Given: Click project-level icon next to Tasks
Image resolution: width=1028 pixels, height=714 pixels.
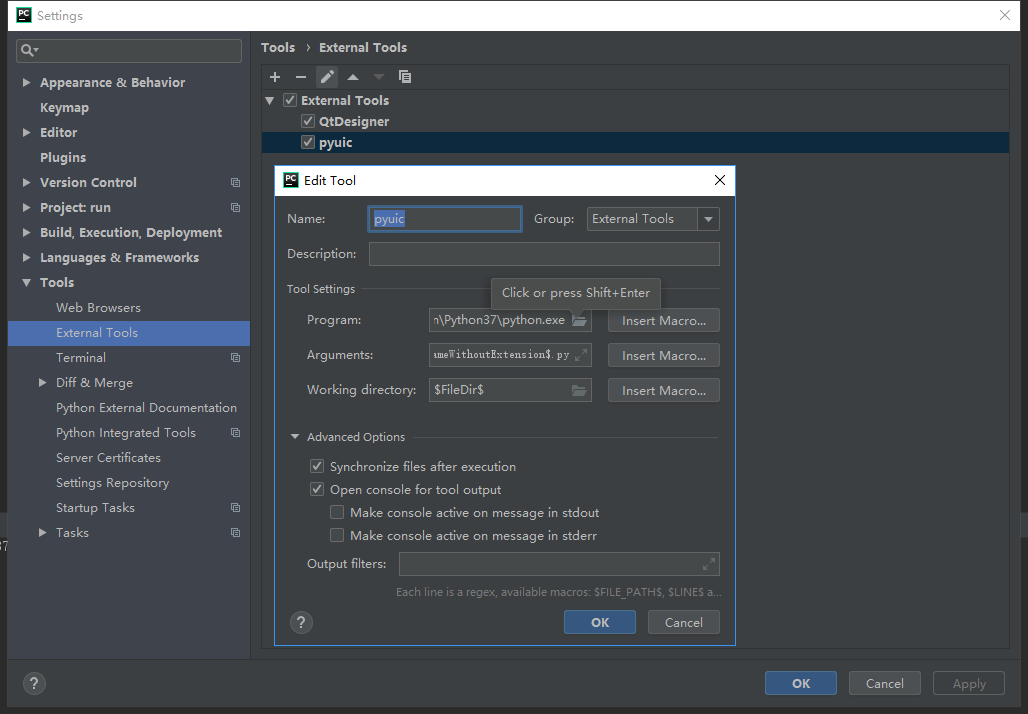Looking at the screenshot, I should 235,532.
